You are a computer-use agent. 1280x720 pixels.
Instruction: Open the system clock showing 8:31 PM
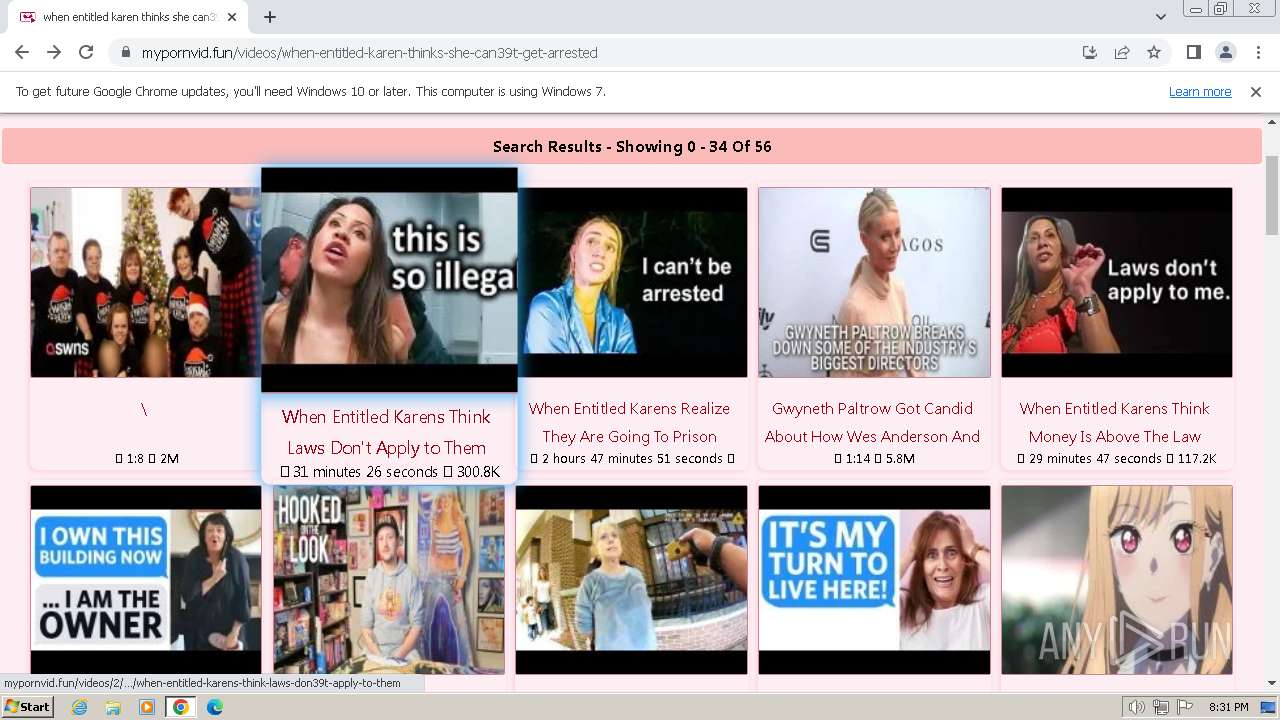coord(1228,707)
